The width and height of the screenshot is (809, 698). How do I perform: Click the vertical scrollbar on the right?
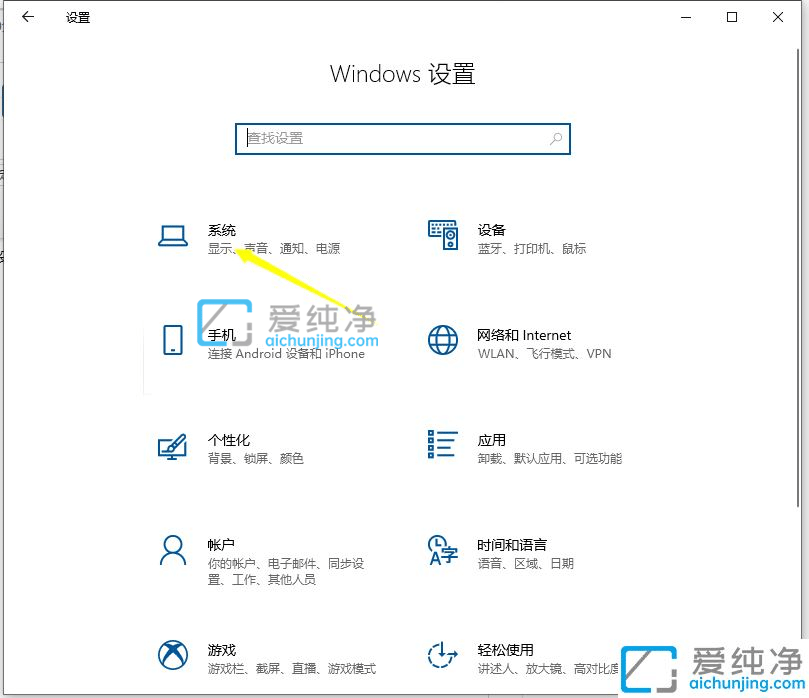[x=798, y=279]
